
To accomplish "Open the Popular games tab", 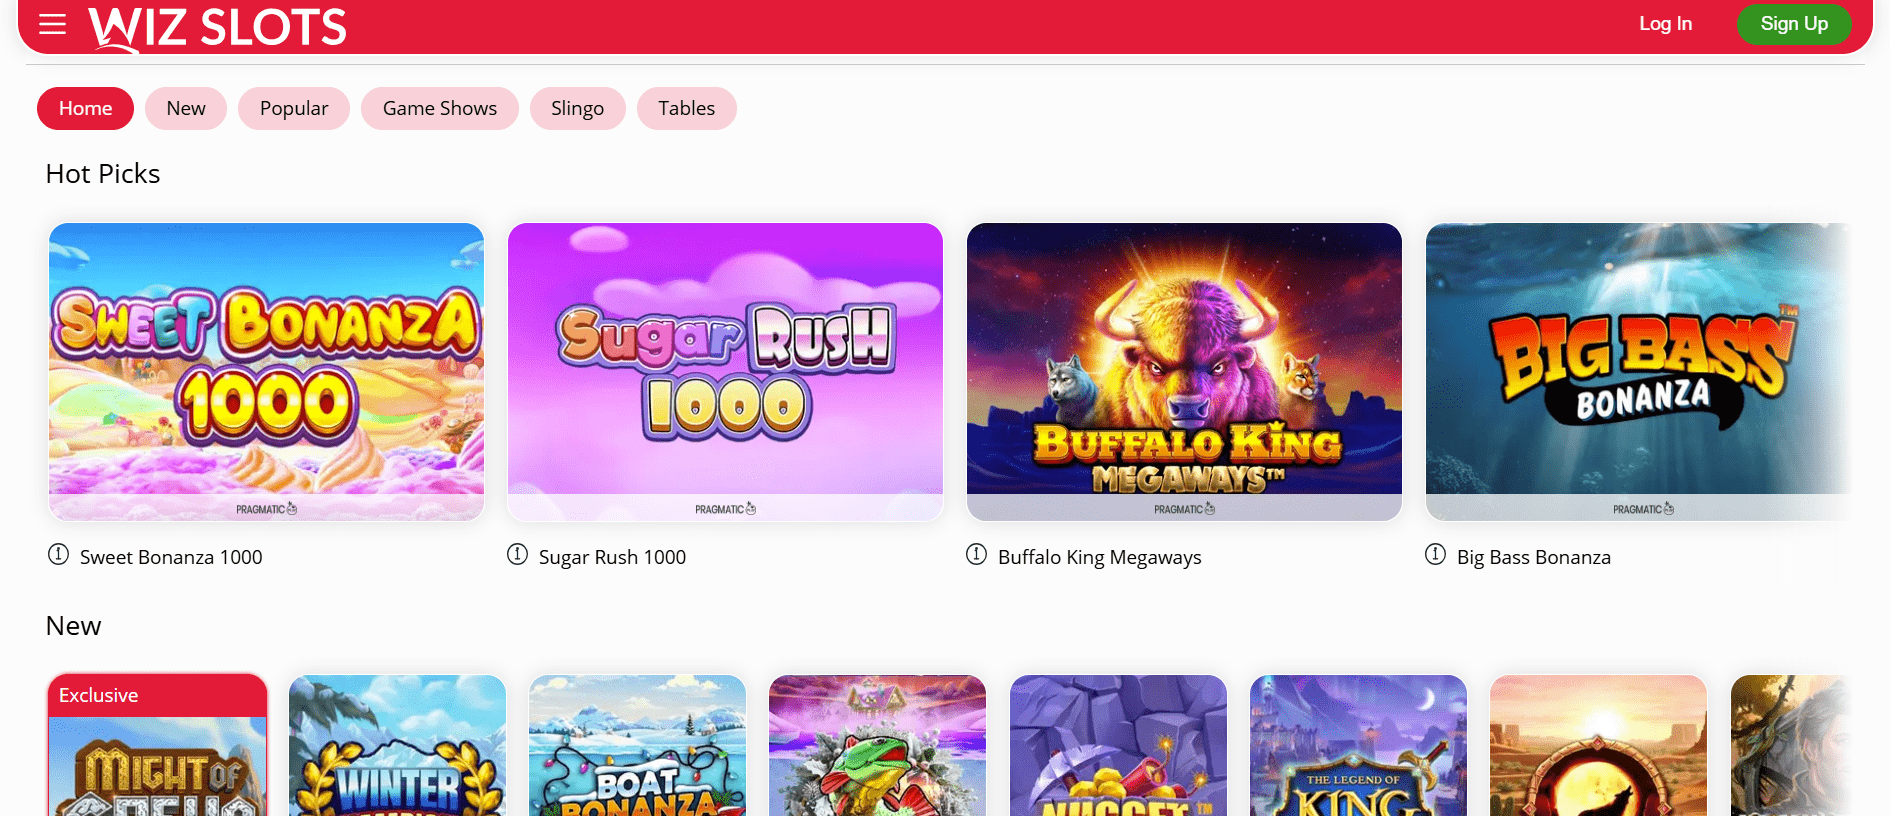I will pyautogui.click(x=294, y=108).
